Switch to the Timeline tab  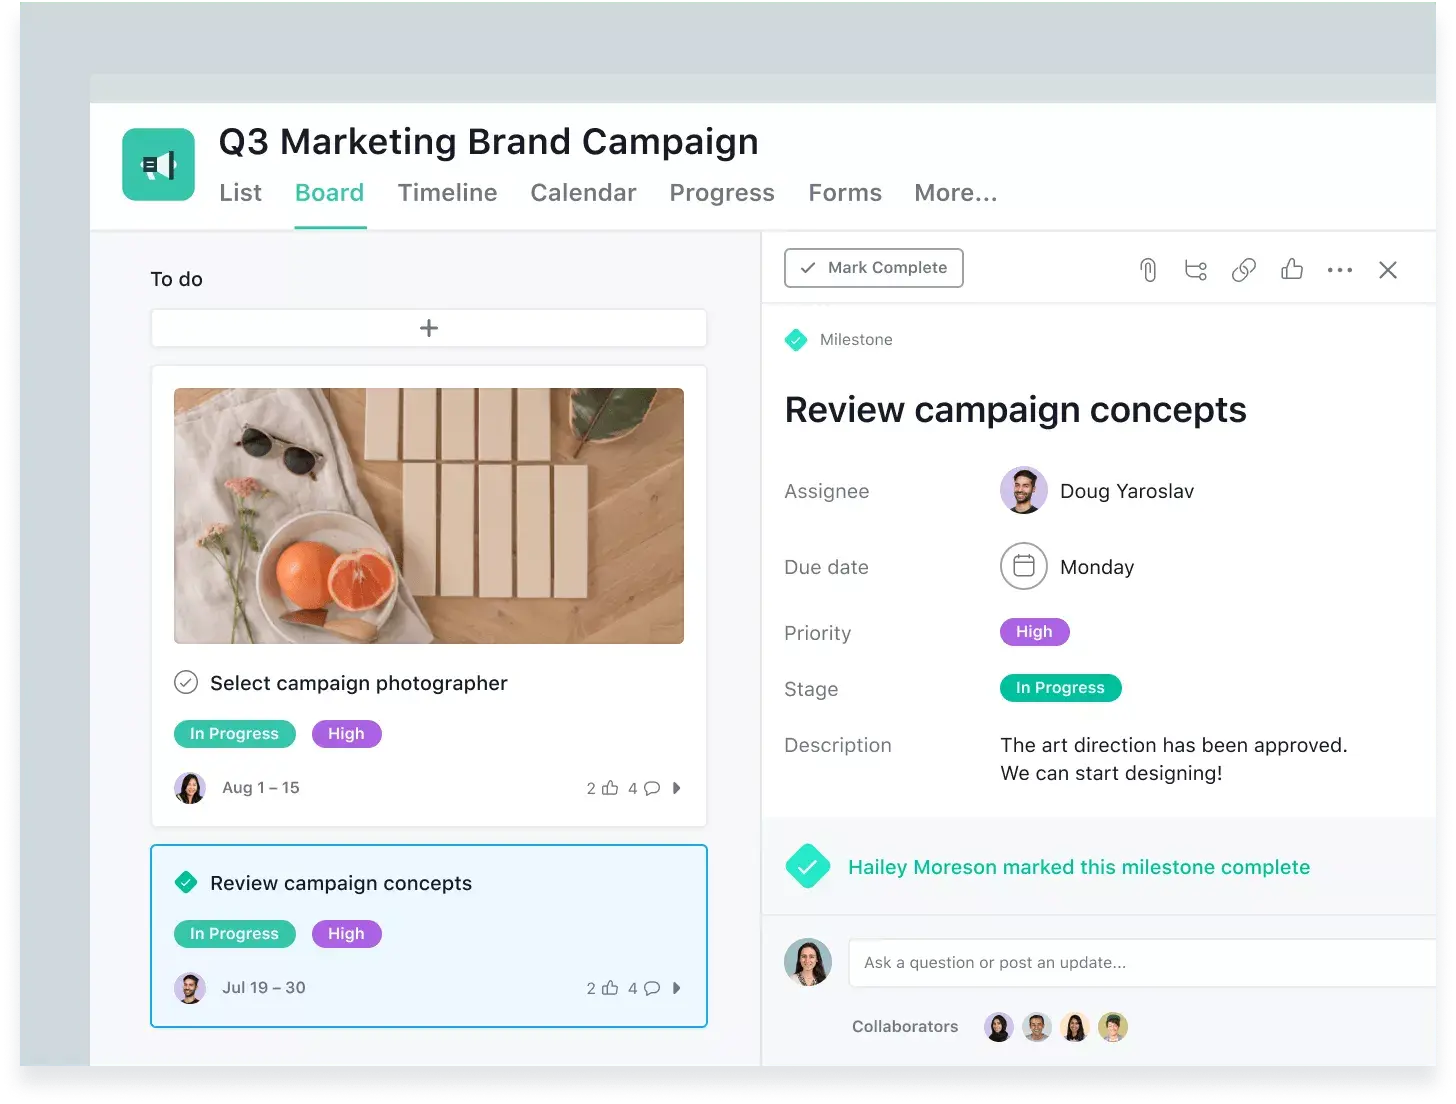tap(447, 193)
